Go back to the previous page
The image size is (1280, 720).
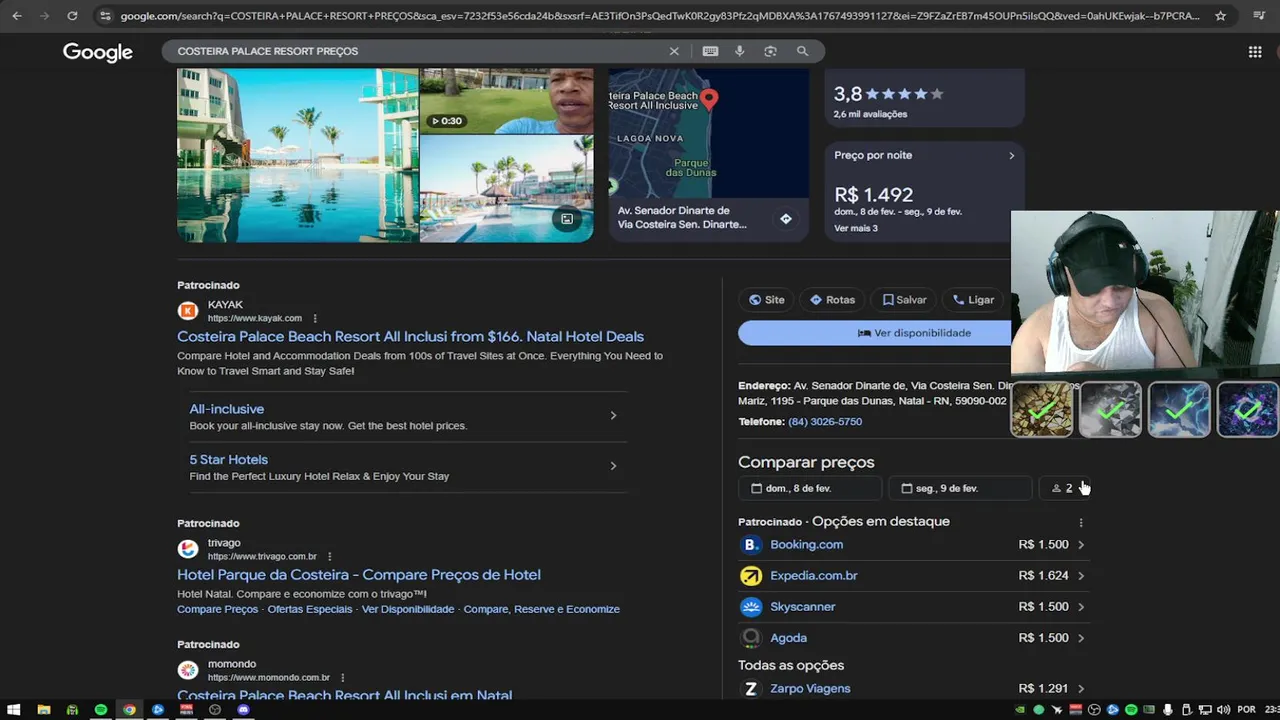(17, 16)
